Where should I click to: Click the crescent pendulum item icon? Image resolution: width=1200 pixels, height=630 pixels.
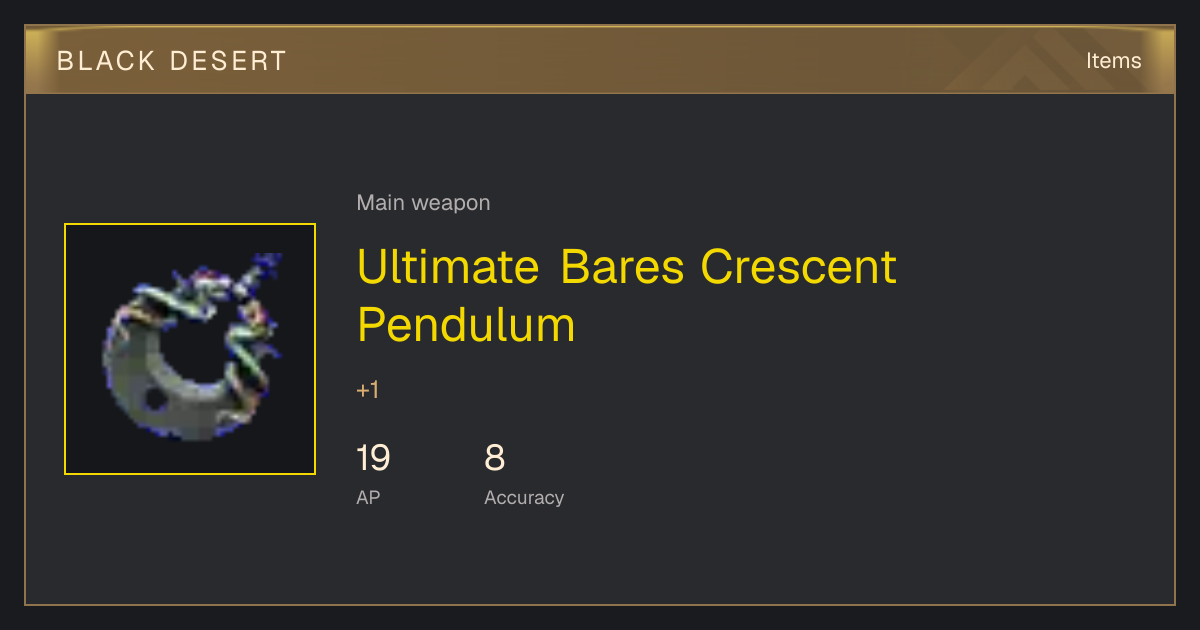(x=190, y=349)
